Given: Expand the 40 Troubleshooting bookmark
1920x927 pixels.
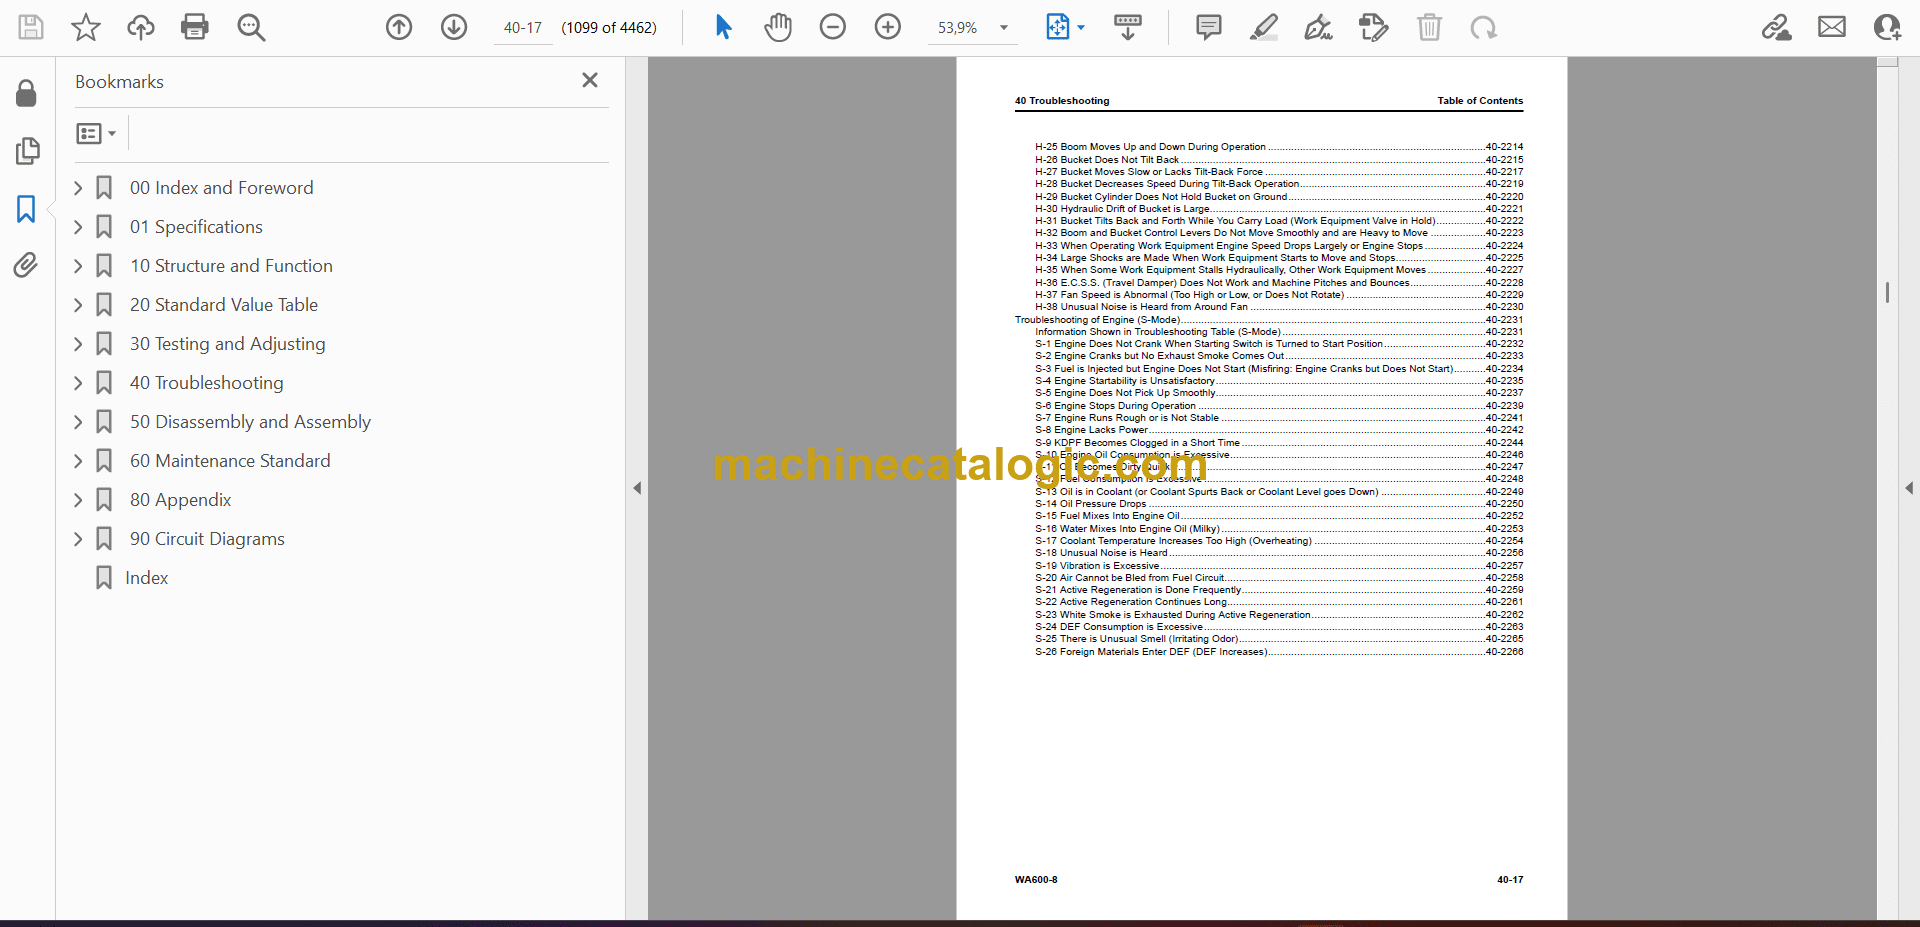Looking at the screenshot, I should pyautogui.click(x=78, y=383).
